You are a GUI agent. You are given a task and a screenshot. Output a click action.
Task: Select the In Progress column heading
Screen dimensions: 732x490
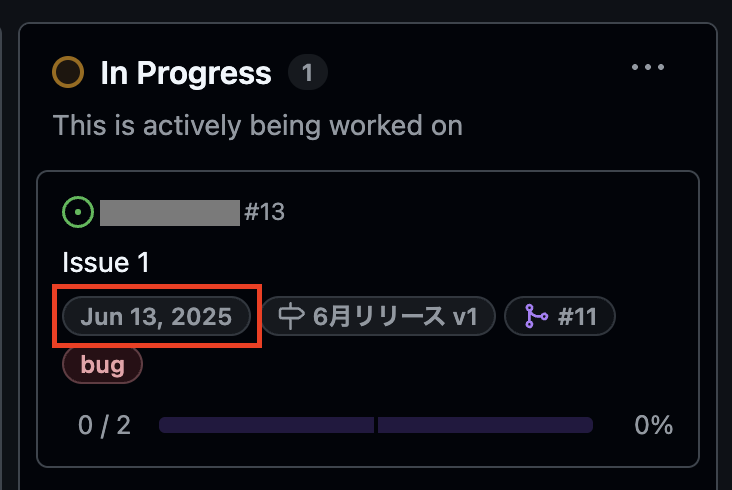coord(186,73)
